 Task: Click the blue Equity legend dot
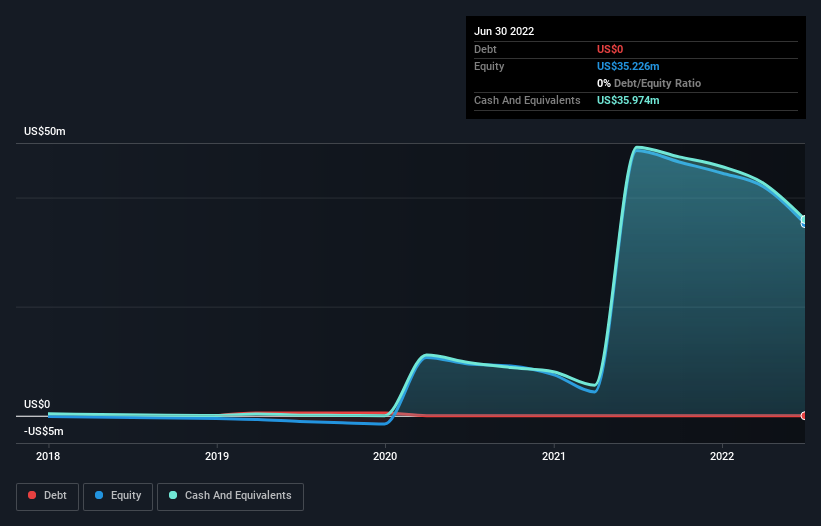click(x=99, y=495)
